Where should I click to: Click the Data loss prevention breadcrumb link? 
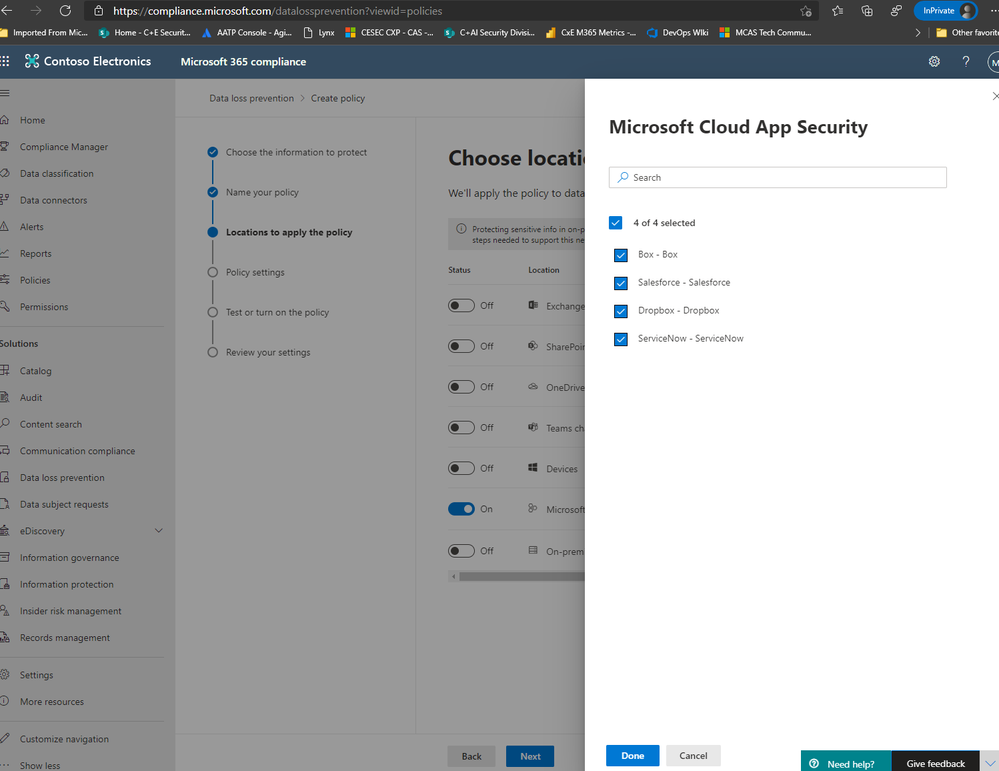coord(252,98)
